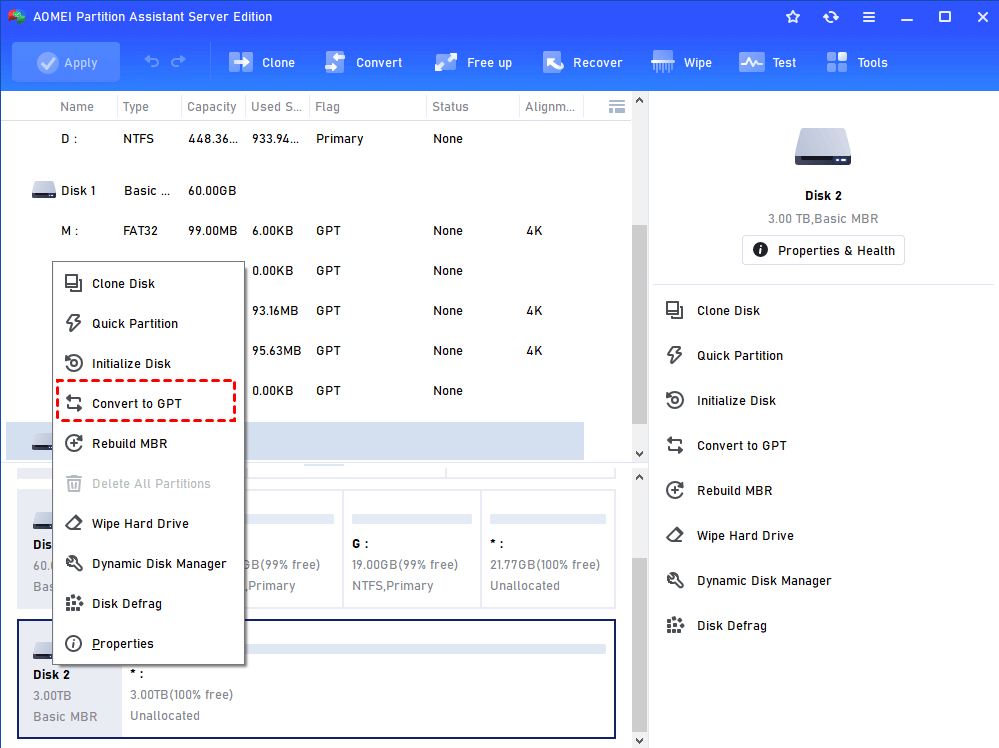Choose Wipe Hard Drive in context menu
The width and height of the screenshot is (999, 748).
(148, 524)
